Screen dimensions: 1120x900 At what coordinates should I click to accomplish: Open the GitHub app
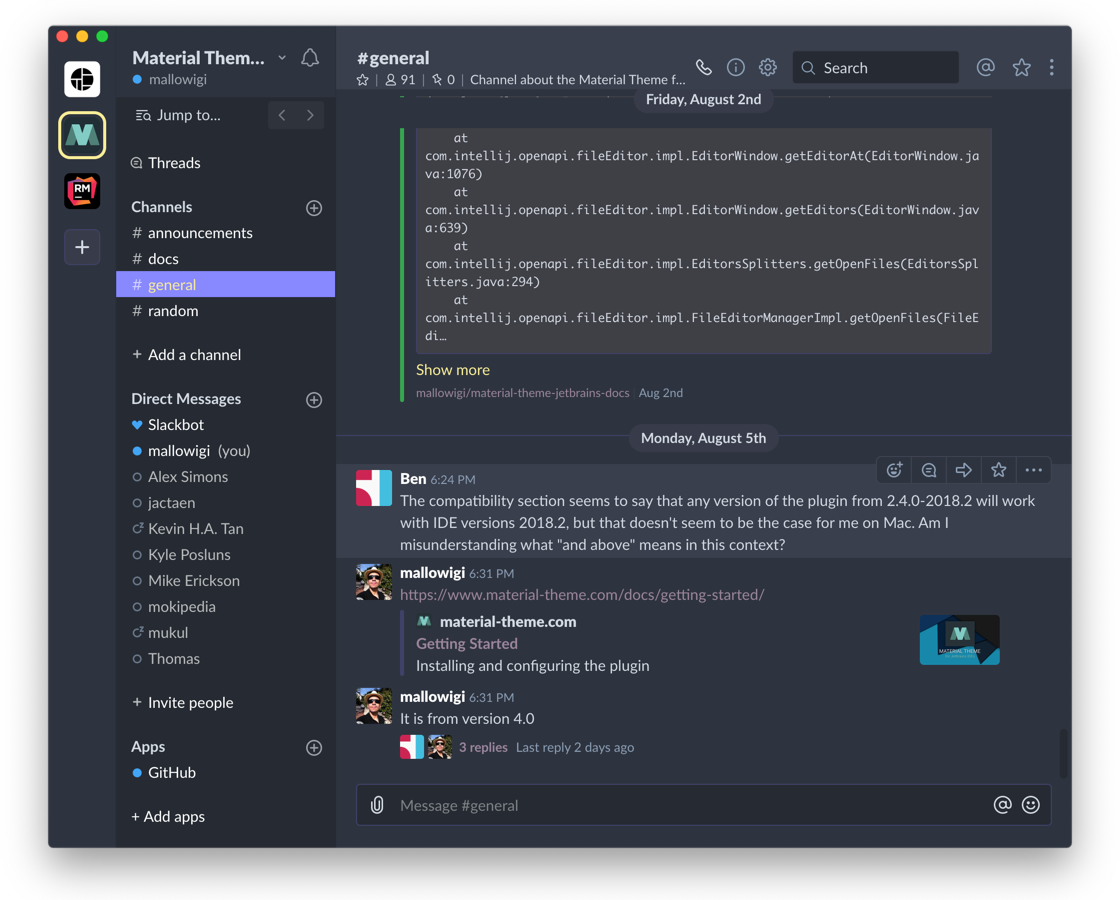226,773
